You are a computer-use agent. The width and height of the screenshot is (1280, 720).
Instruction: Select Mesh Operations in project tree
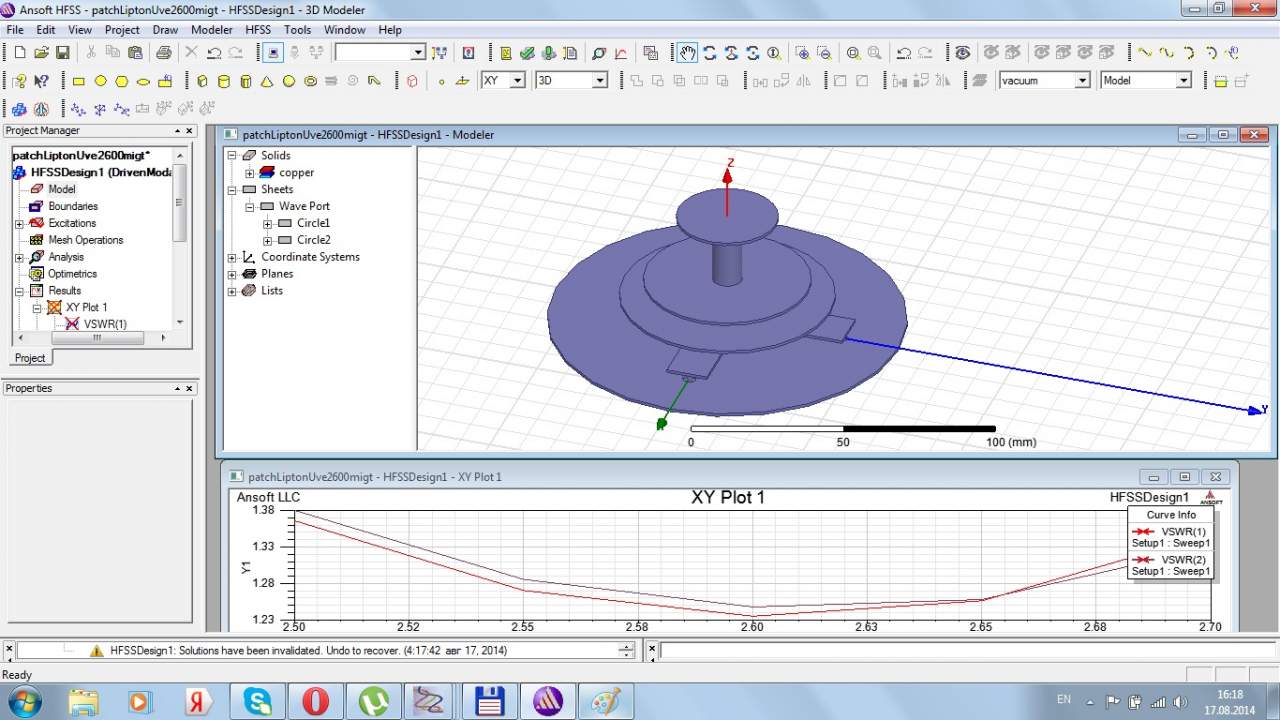(x=85, y=240)
